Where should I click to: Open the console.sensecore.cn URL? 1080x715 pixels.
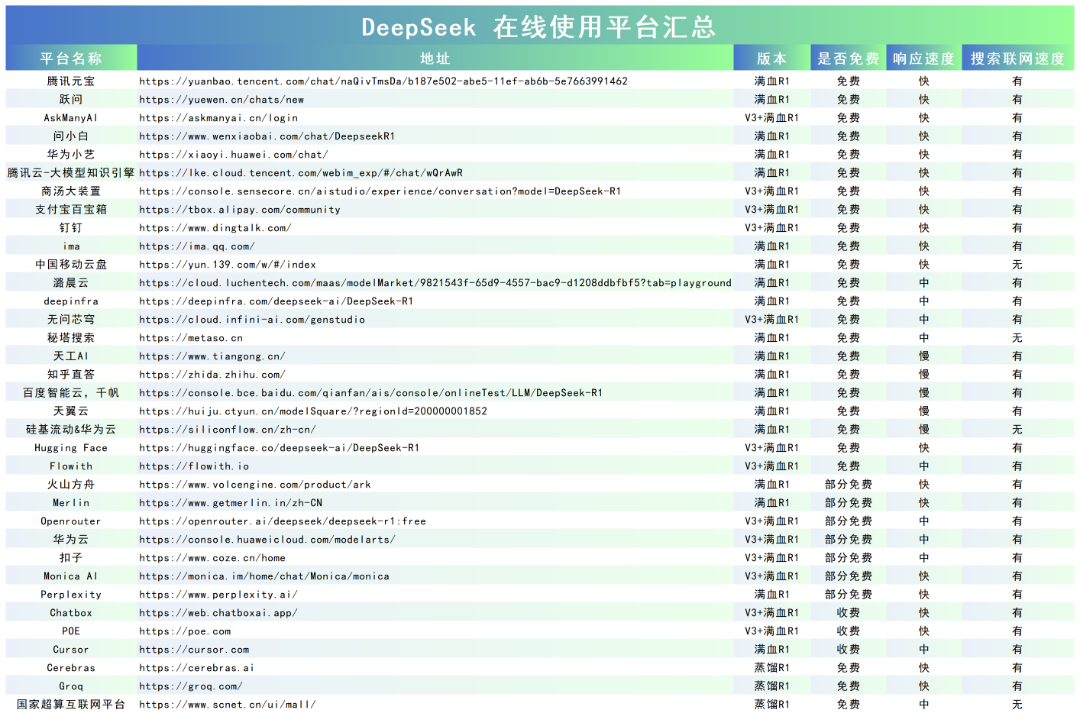pos(380,191)
